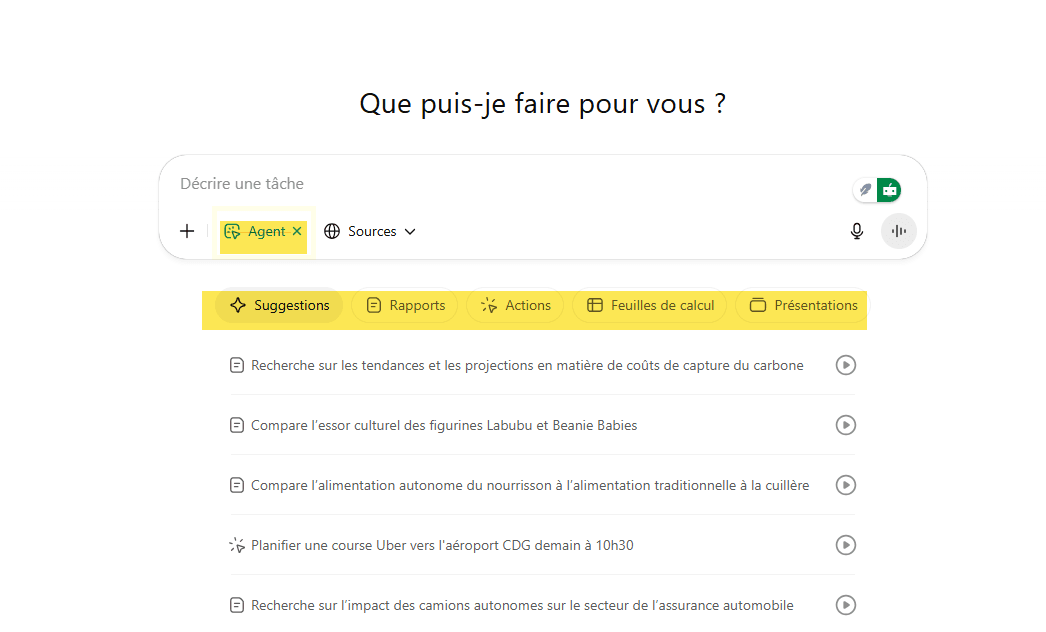Image resolution: width=1046 pixels, height=632 pixels.
Task: Start voice mode with the waveform icon
Action: [x=898, y=231]
